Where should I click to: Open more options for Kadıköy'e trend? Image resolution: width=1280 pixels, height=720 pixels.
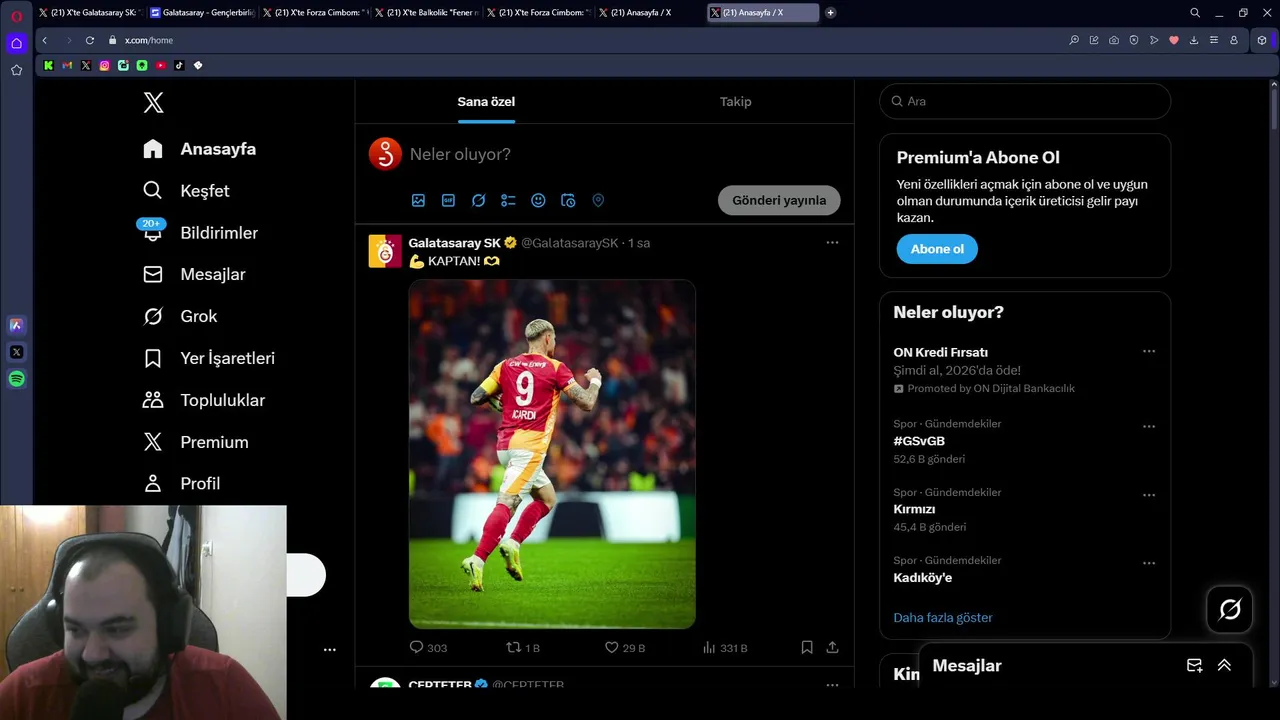tap(1149, 563)
